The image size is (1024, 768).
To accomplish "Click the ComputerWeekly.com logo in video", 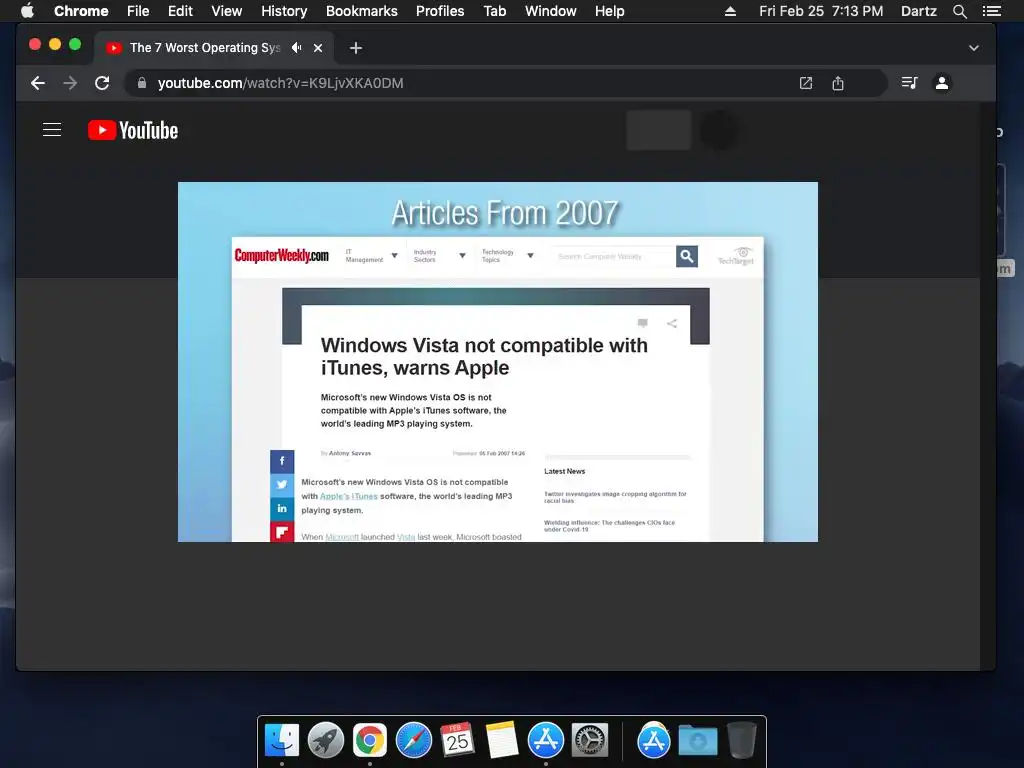I will tap(281, 255).
